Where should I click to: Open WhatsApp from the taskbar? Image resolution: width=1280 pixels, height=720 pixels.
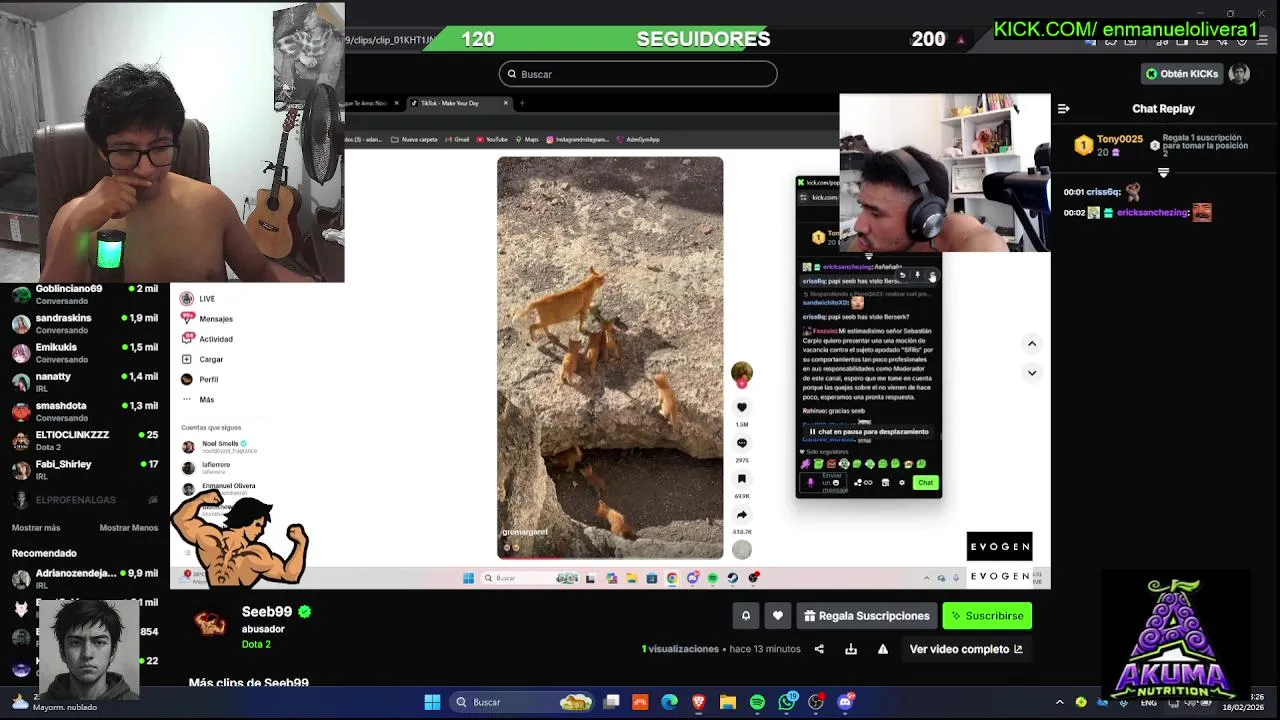pos(787,702)
